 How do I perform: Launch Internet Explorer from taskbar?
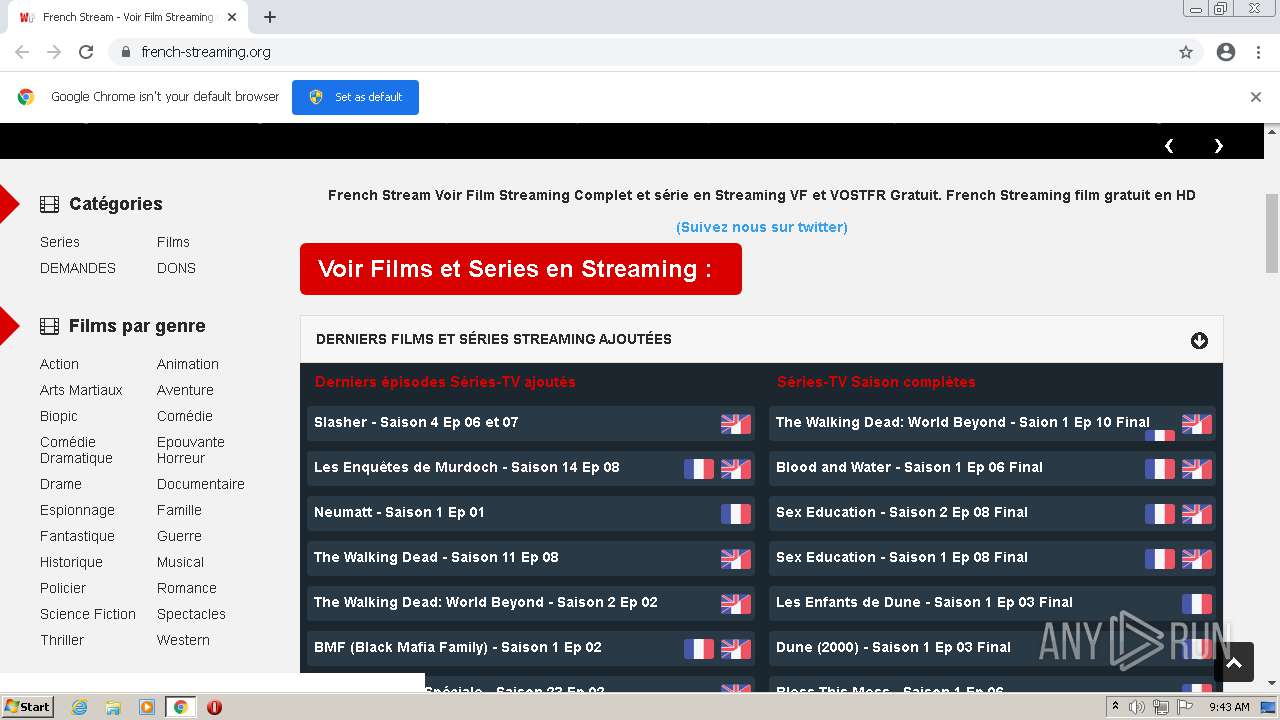[80, 707]
